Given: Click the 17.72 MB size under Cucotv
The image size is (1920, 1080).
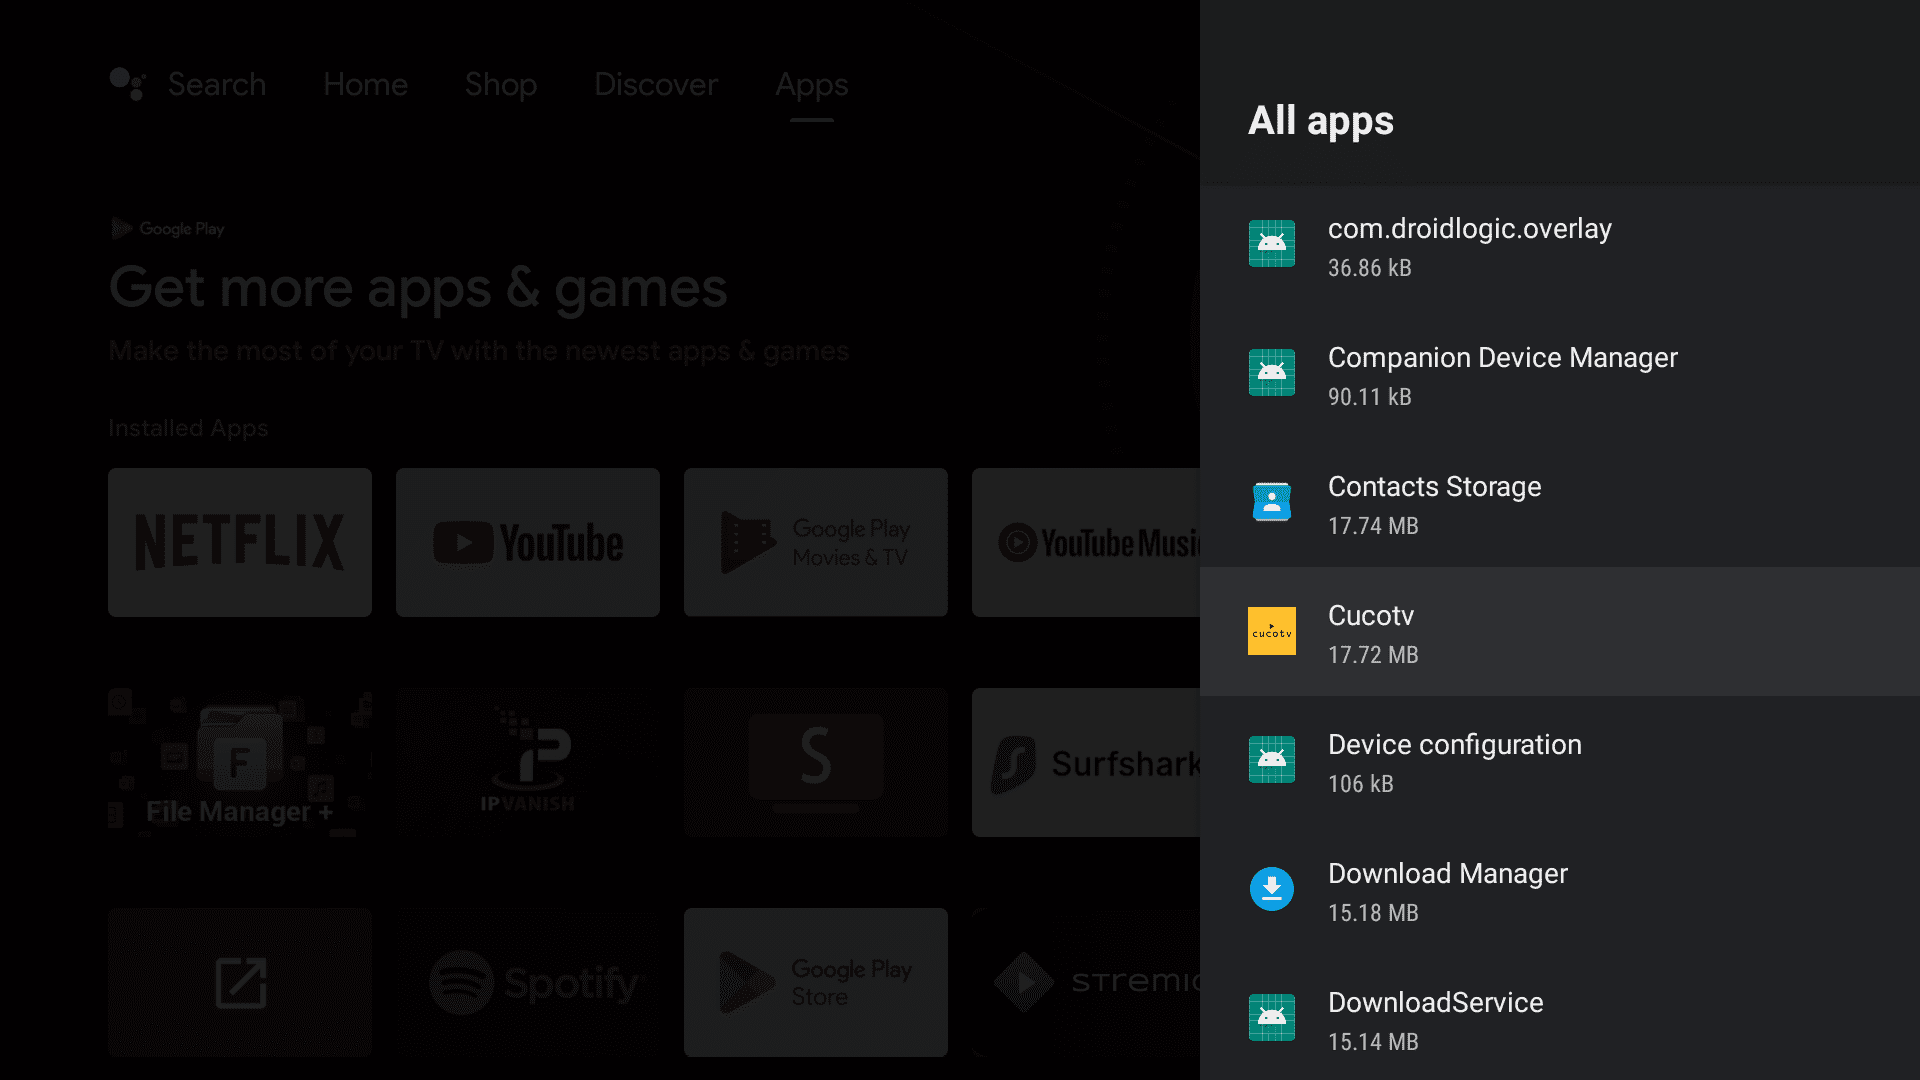Looking at the screenshot, I should click(x=1373, y=655).
